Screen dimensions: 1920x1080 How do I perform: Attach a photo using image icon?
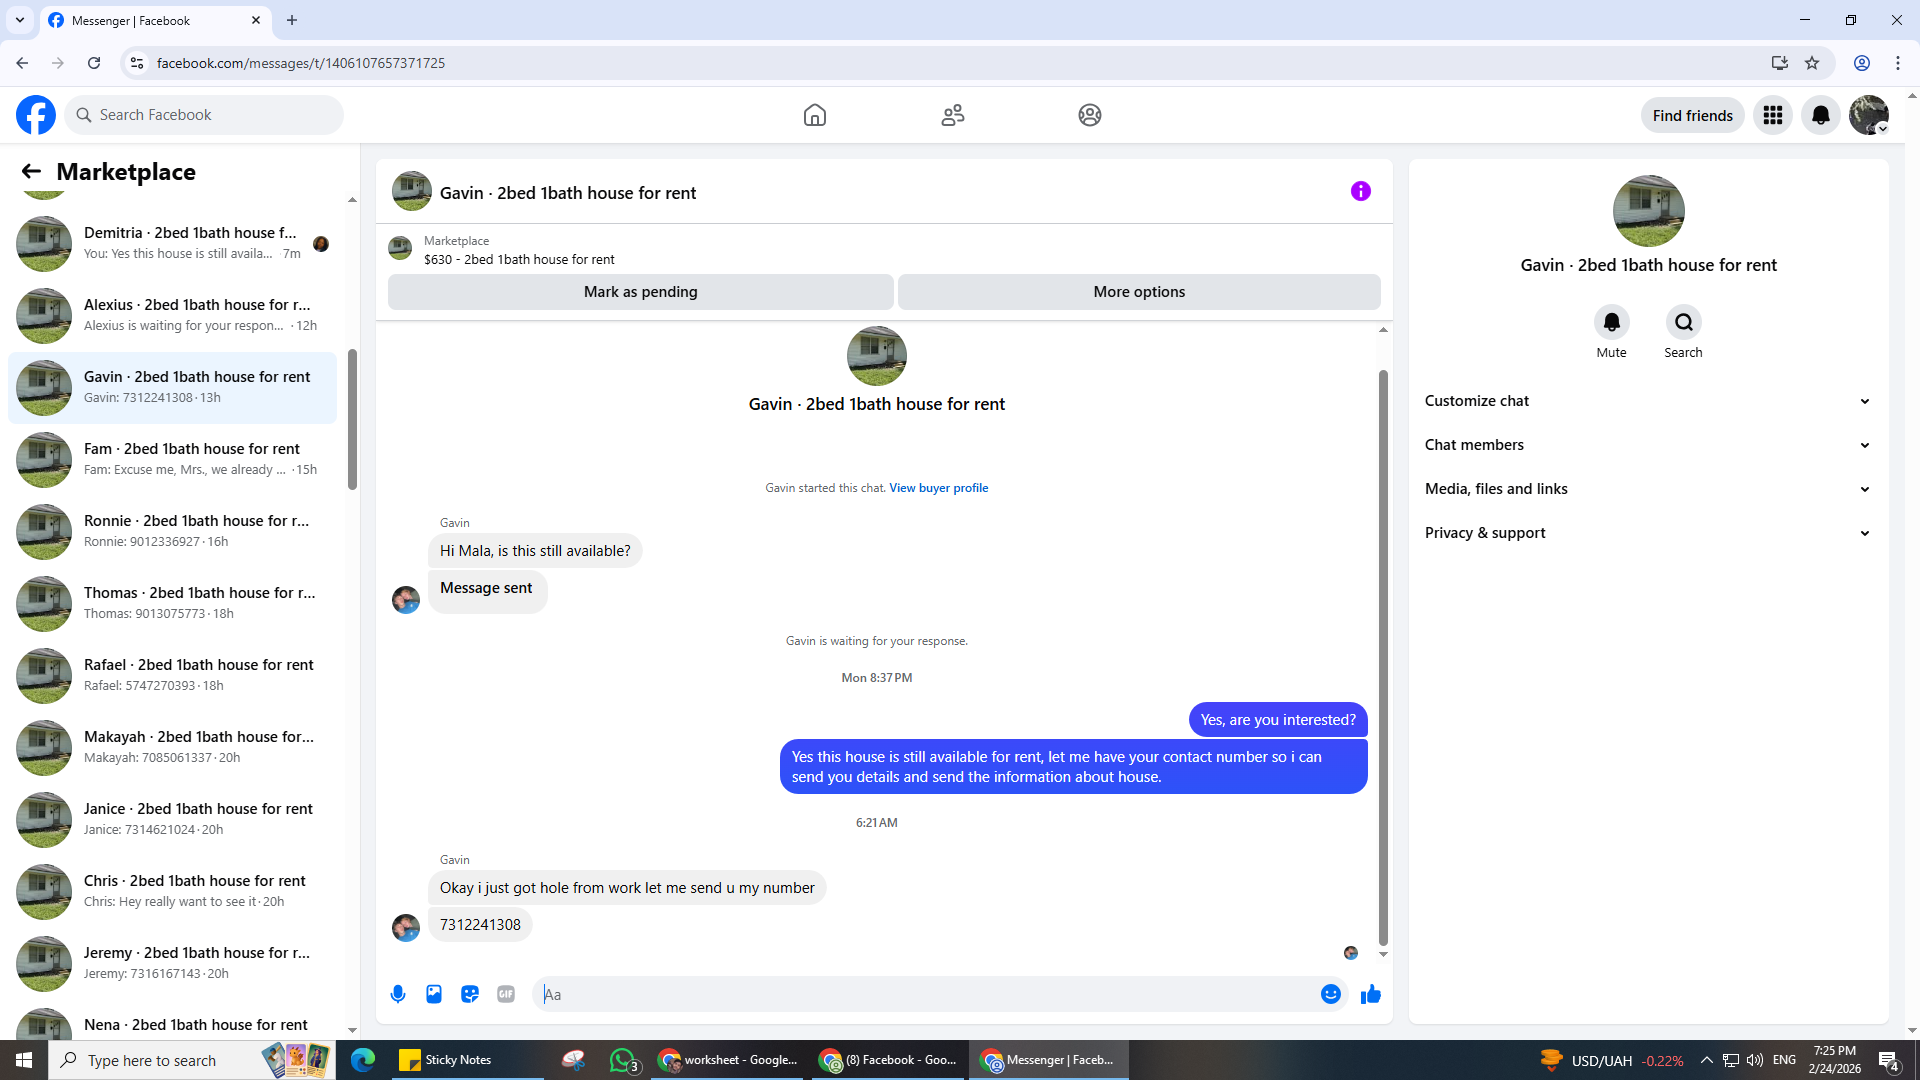(x=434, y=994)
